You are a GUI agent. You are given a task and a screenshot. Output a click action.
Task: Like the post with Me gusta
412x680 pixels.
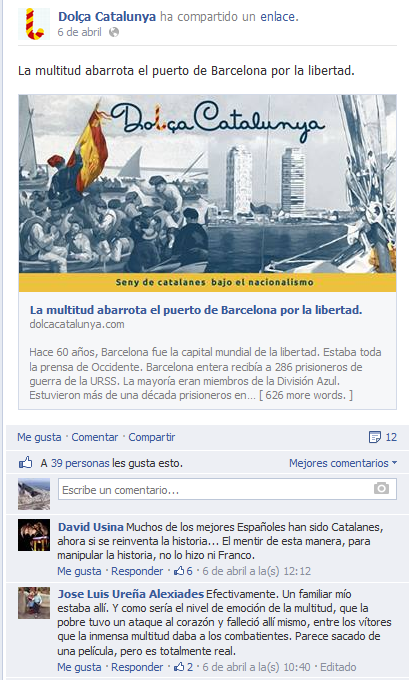[x=39, y=437]
